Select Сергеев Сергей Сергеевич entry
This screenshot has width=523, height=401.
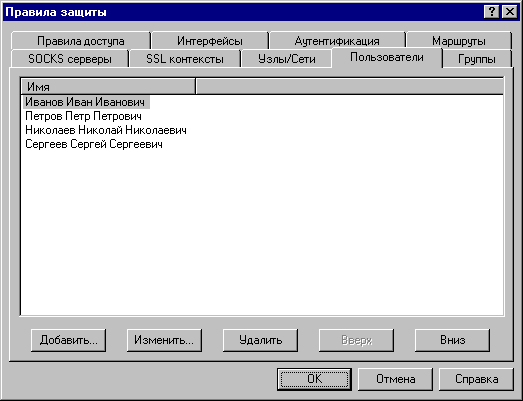pyautogui.click(x=94, y=144)
